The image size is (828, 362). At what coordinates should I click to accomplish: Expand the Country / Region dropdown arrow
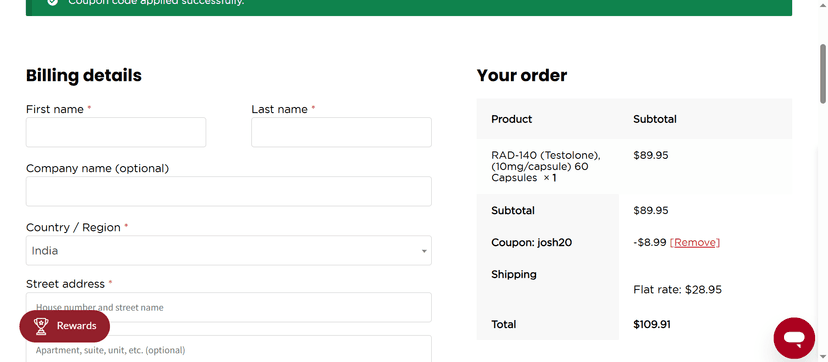pyautogui.click(x=424, y=251)
